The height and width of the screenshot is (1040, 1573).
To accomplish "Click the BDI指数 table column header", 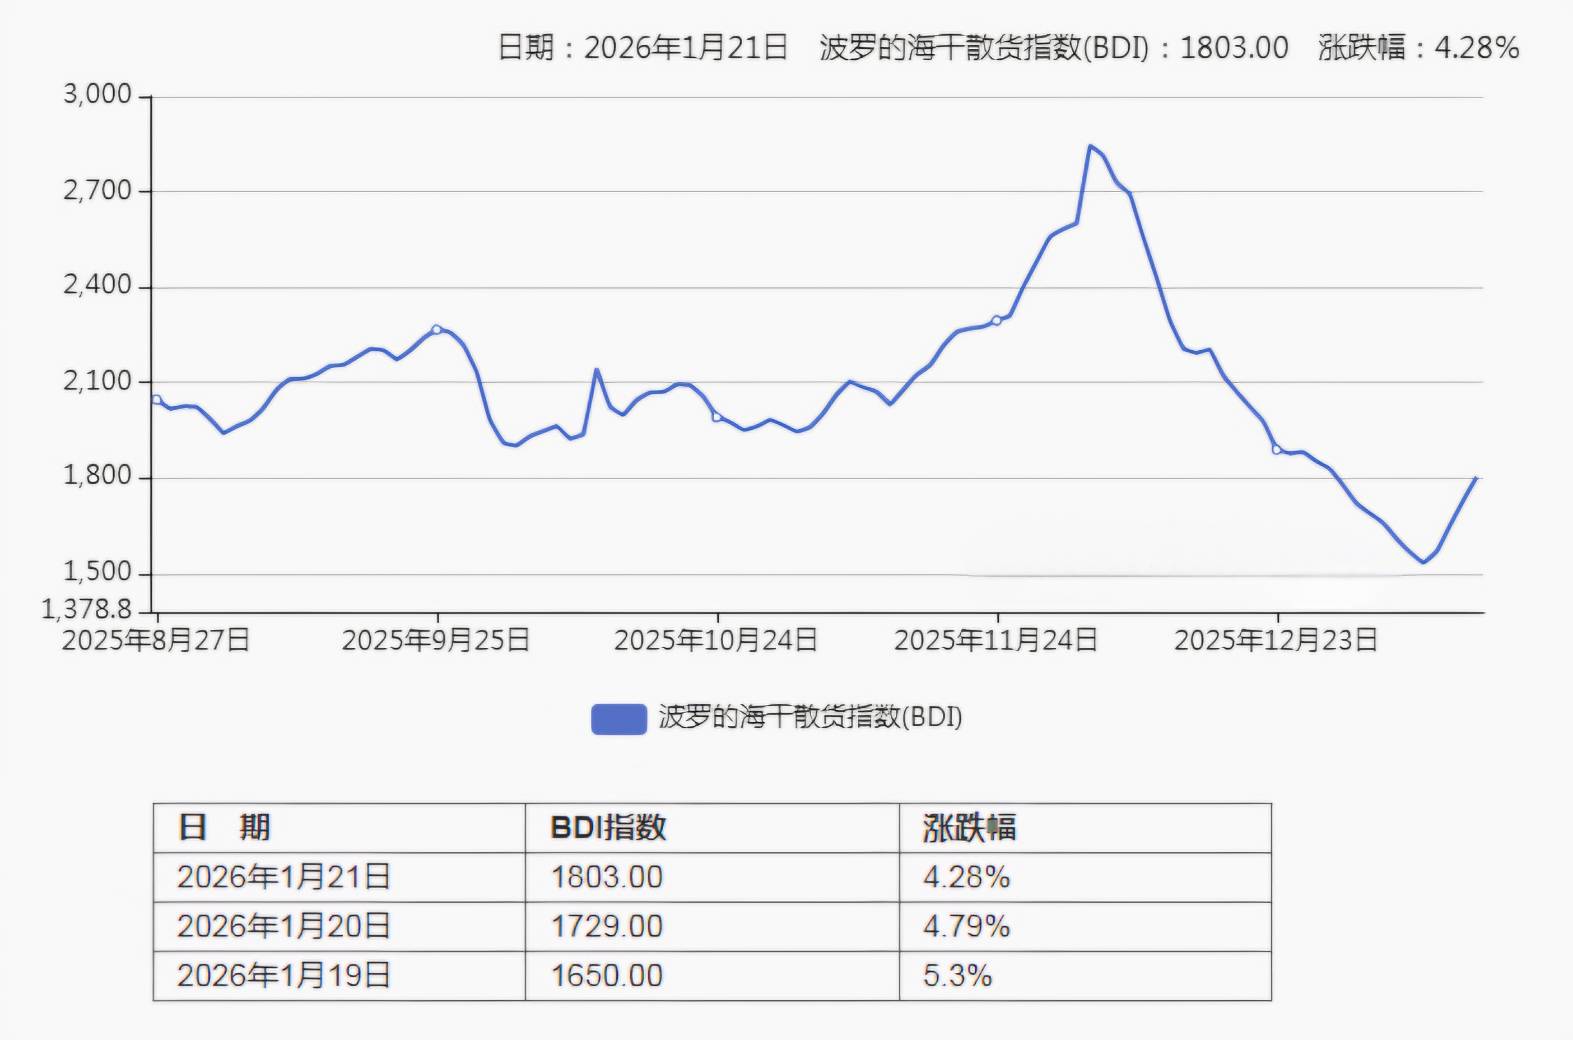I will click(x=608, y=828).
